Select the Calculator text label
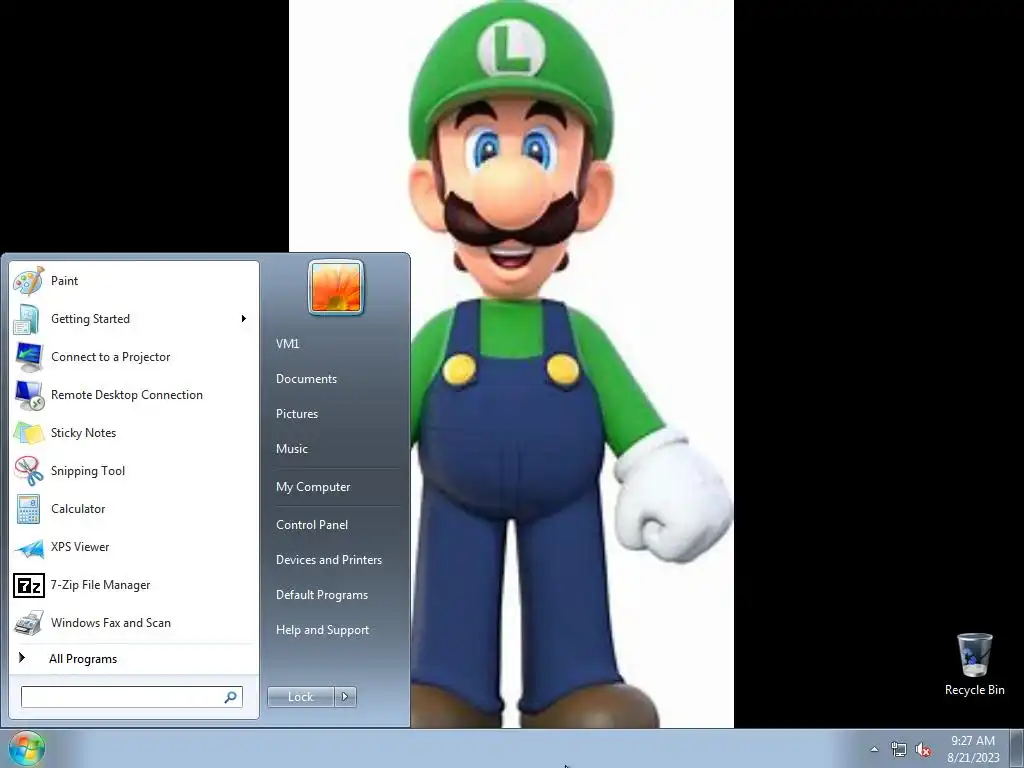This screenshot has height=768, width=1024. 78,509
